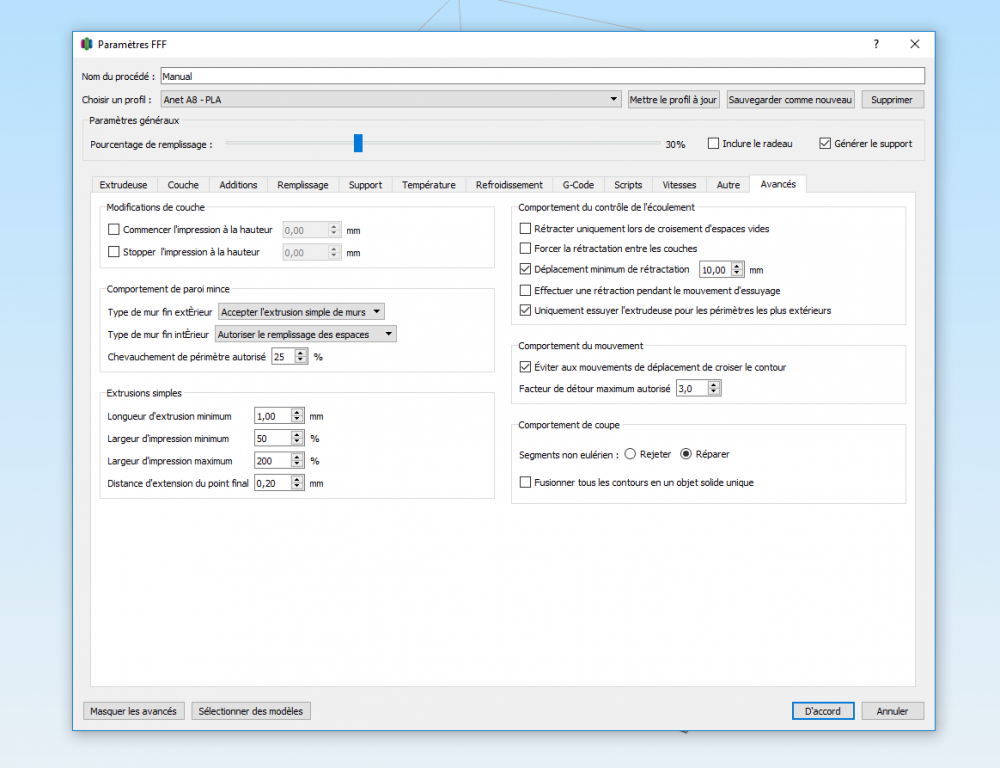Check Rétracter uniquement lors de croisement d'espaces vides
The image size is (1000, 768).
coord(525,228)
